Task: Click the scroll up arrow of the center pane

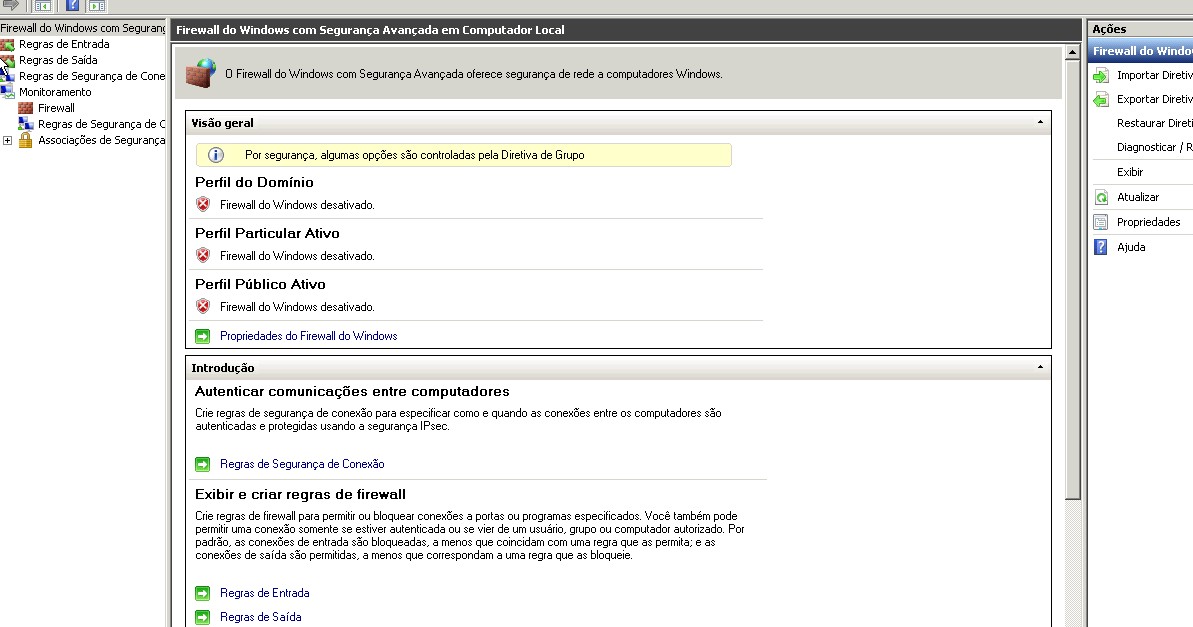Action: [x=1072, y=53]
